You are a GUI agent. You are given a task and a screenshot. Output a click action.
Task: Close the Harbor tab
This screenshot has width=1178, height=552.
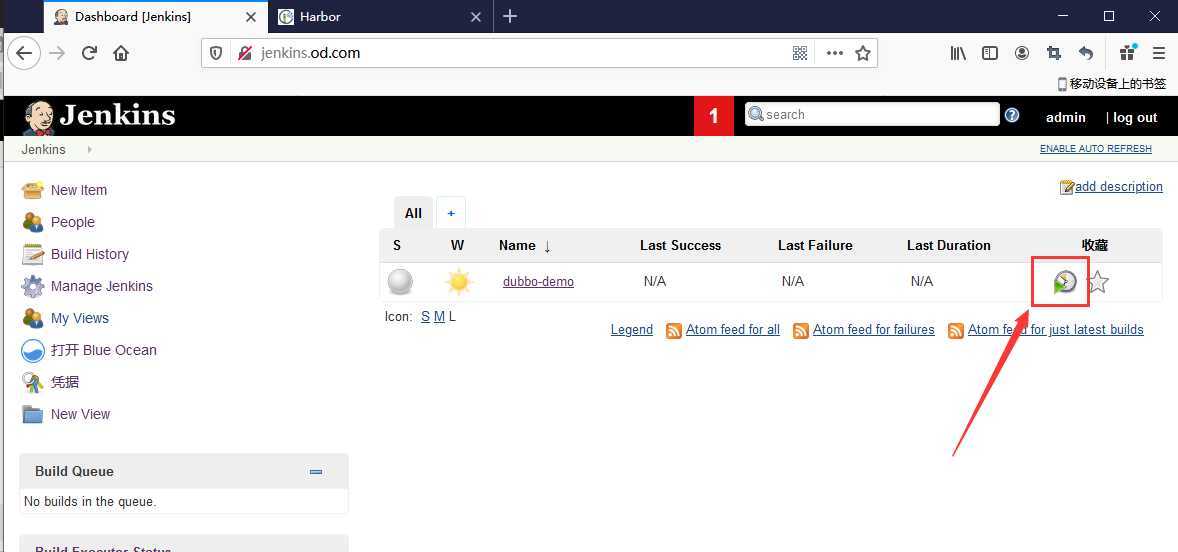pos(476,17)
